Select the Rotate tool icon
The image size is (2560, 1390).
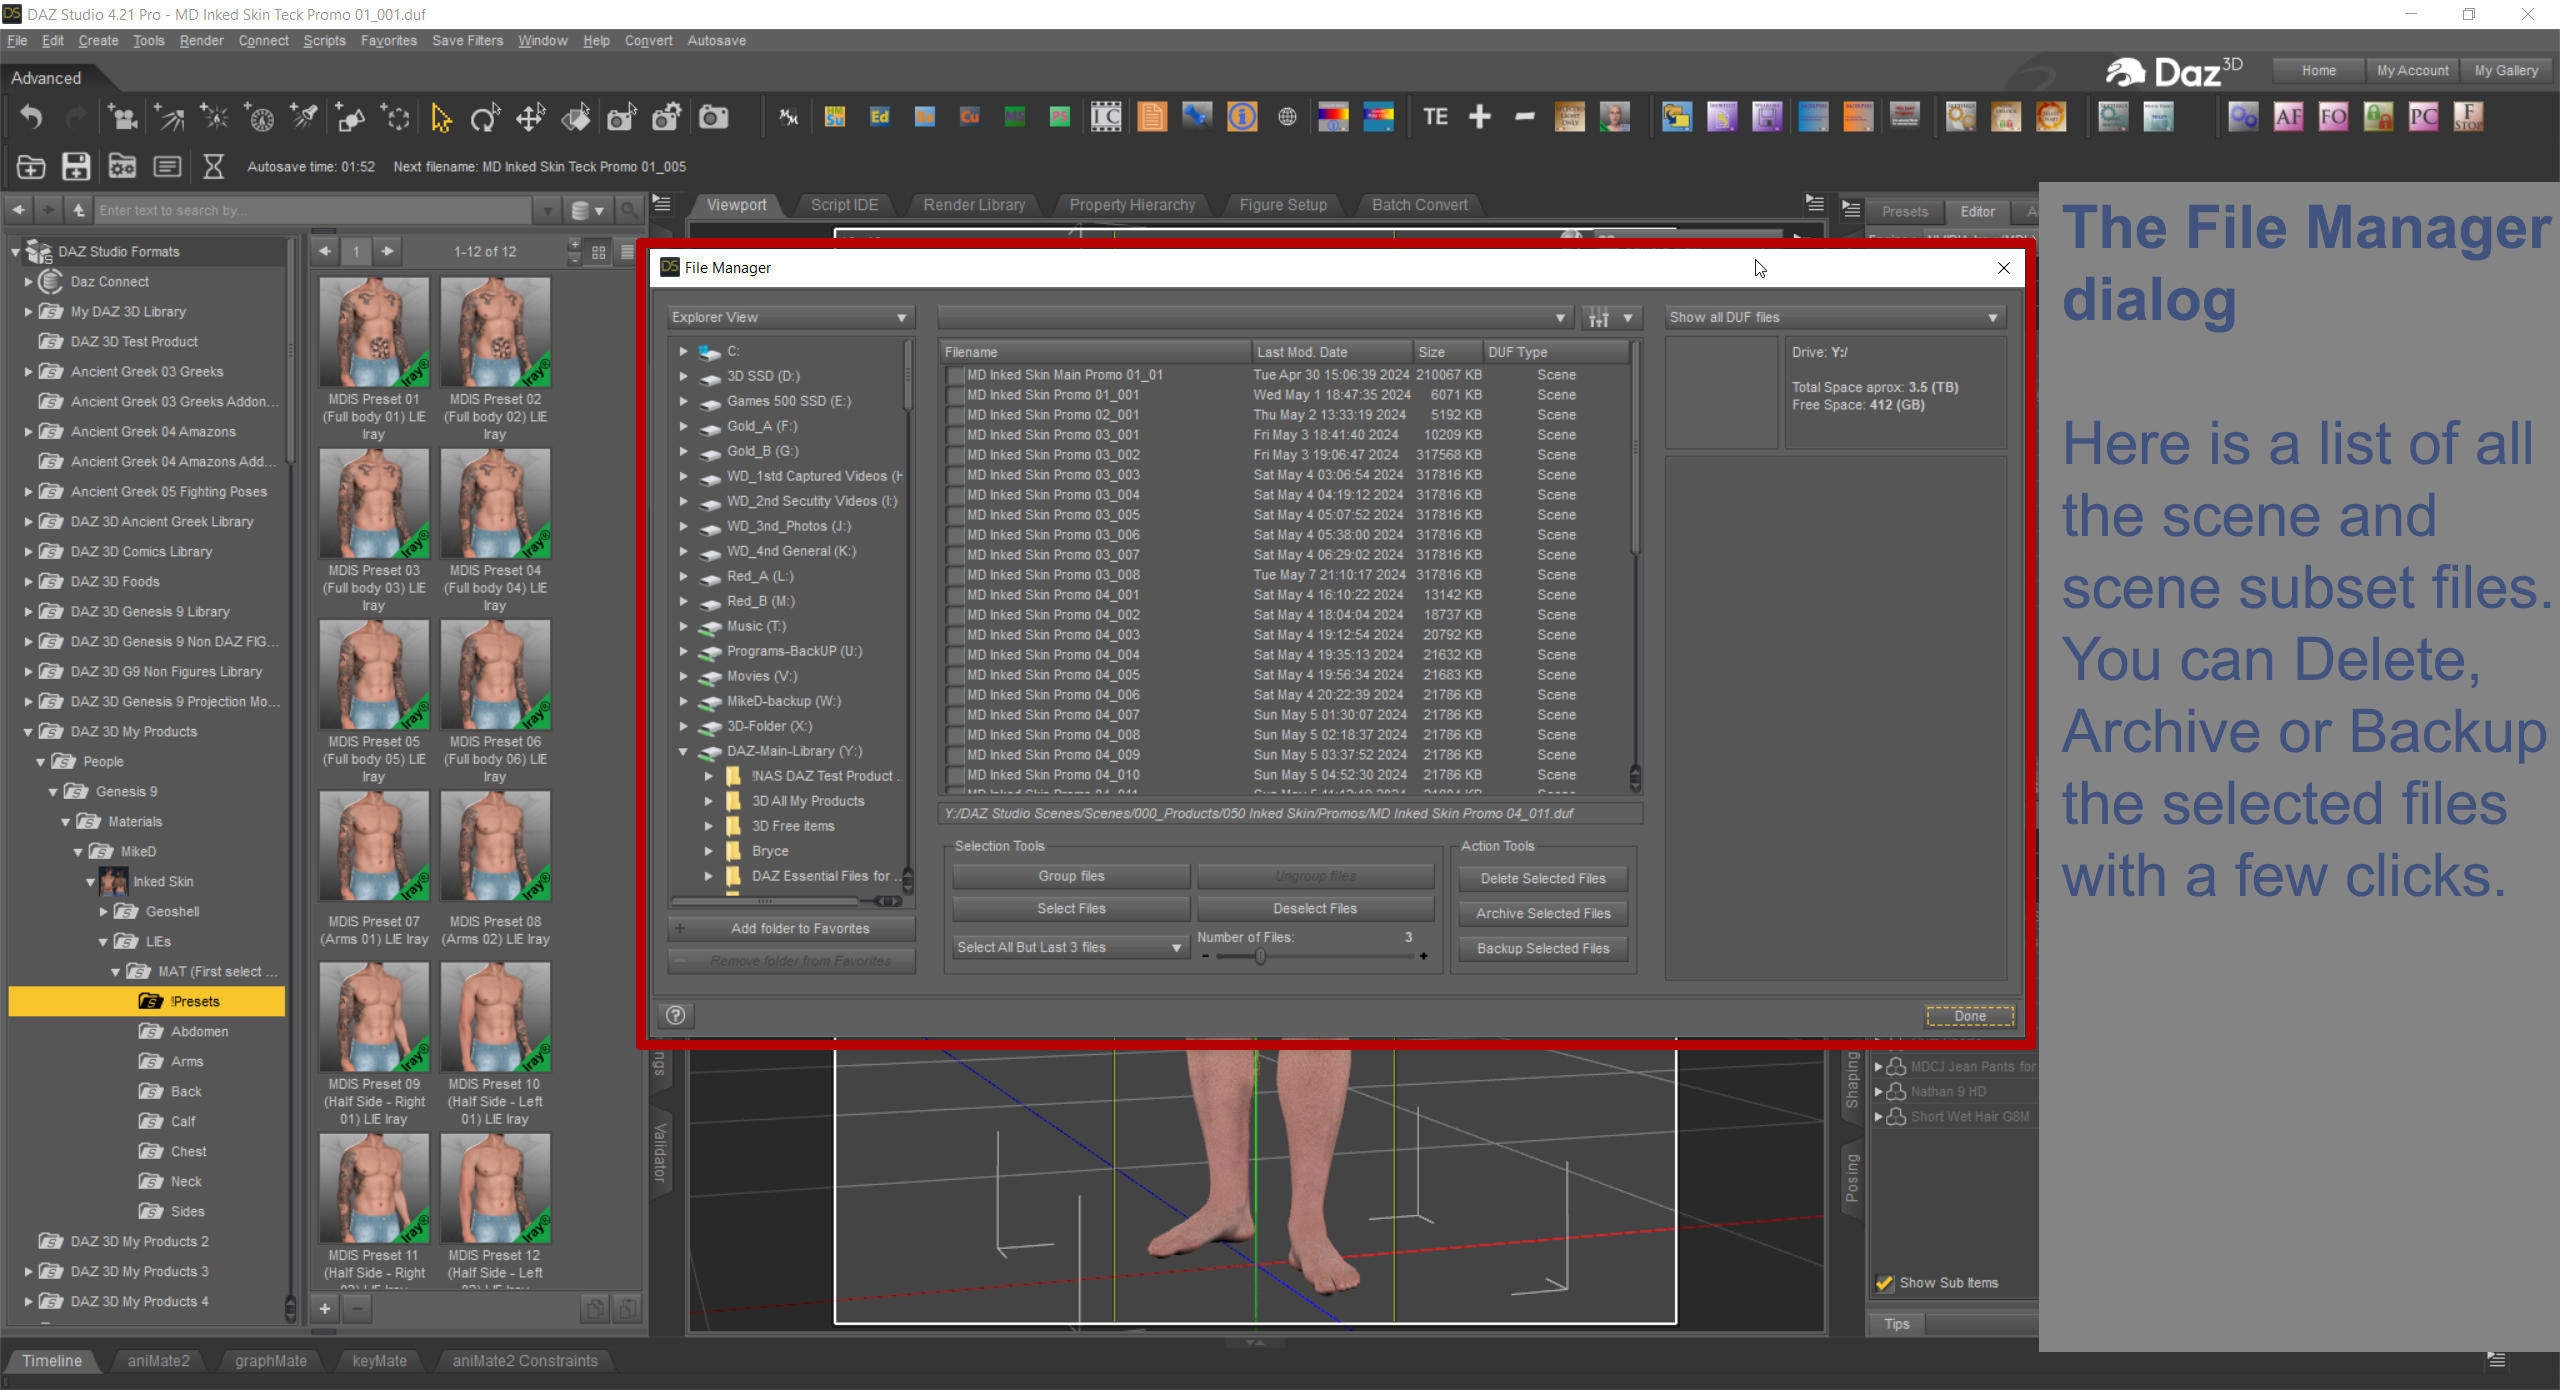pyautogui.click(x=485, y=118)
